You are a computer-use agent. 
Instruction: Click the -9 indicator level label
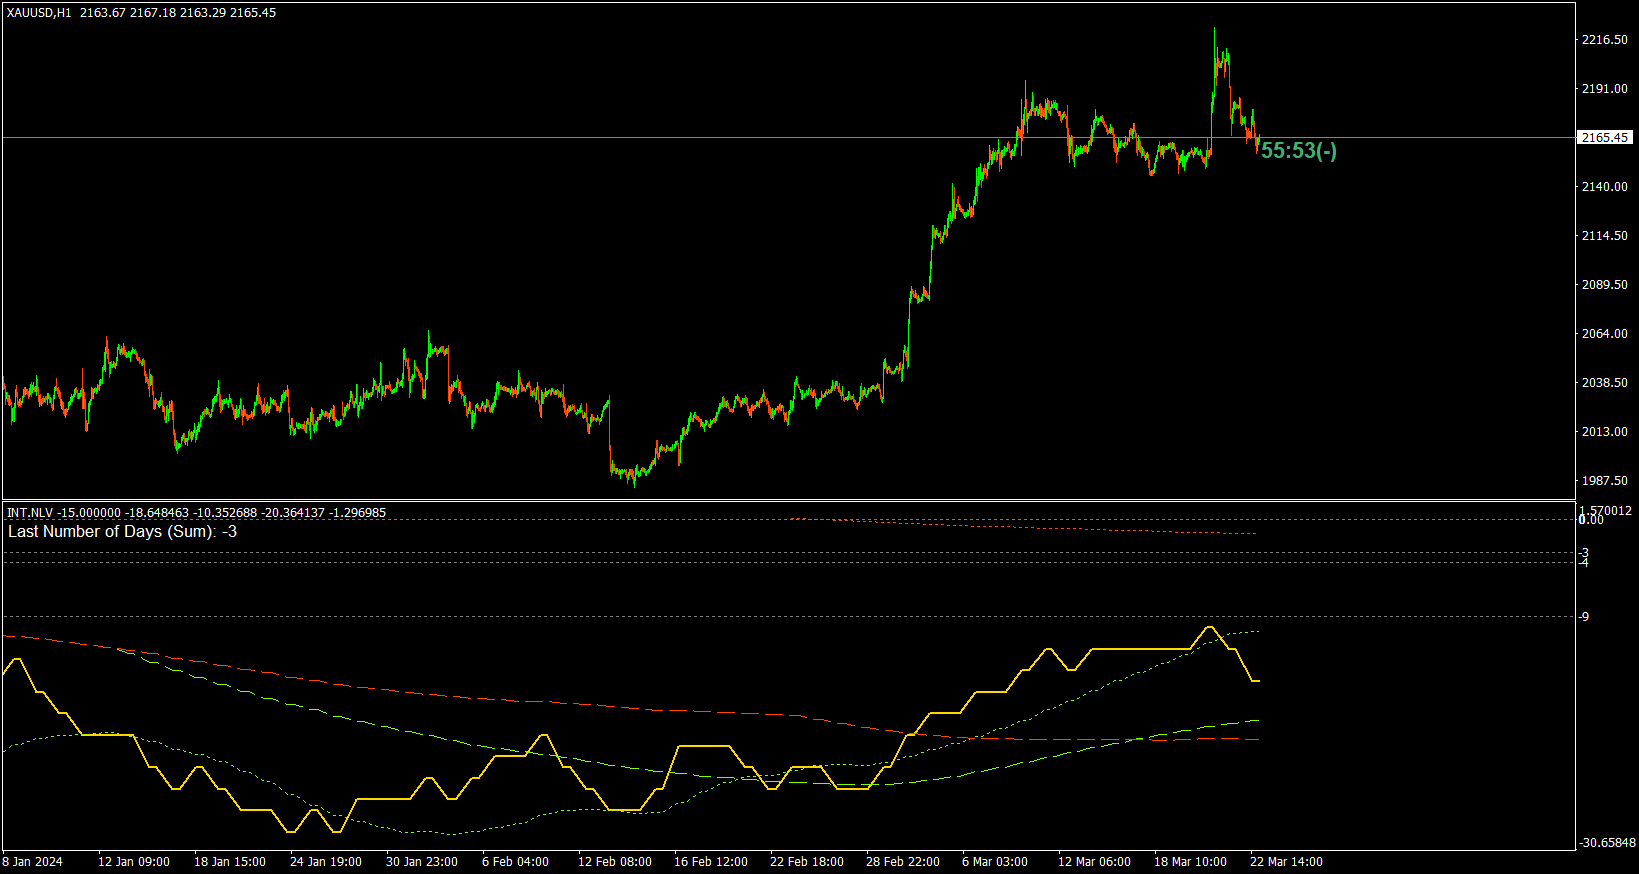[1584, 617]
